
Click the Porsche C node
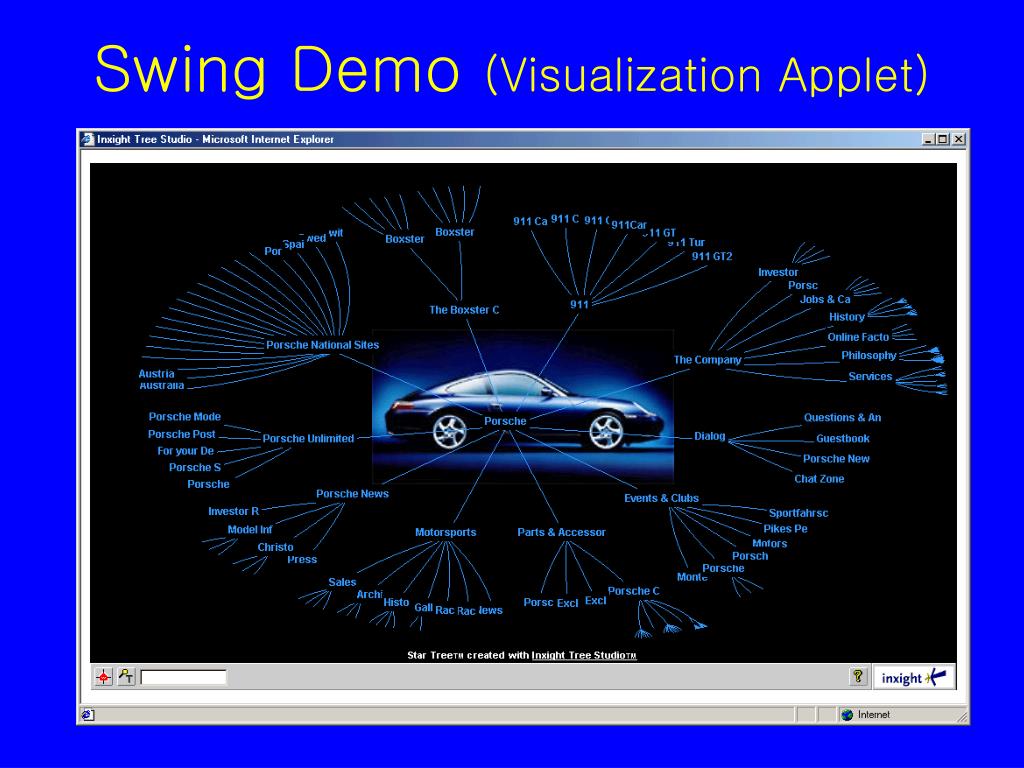point(633,591)
